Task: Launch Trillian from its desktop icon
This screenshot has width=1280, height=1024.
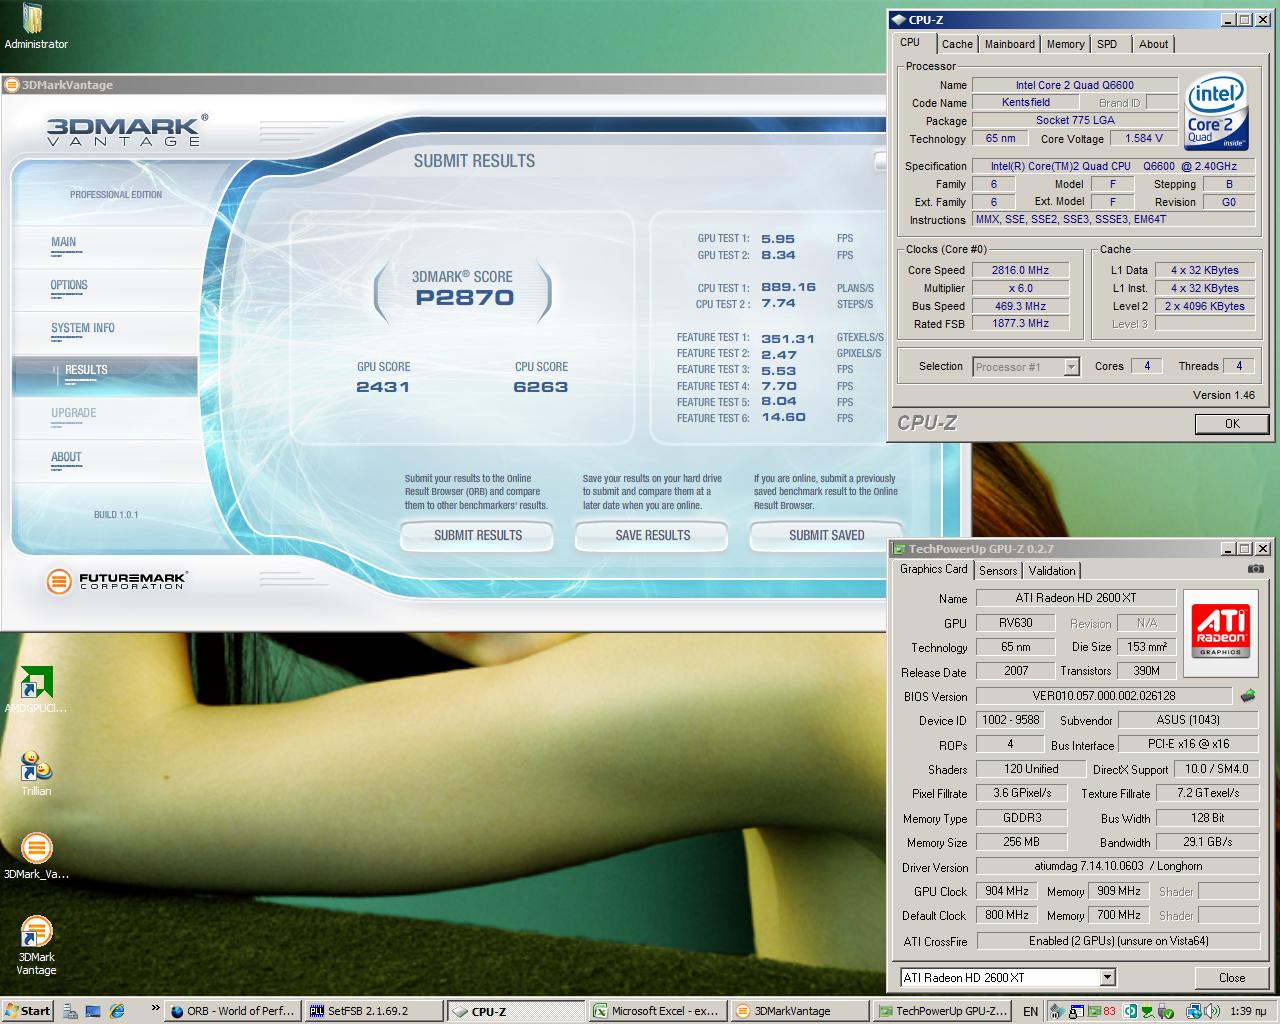Action: tap(36, 773)
